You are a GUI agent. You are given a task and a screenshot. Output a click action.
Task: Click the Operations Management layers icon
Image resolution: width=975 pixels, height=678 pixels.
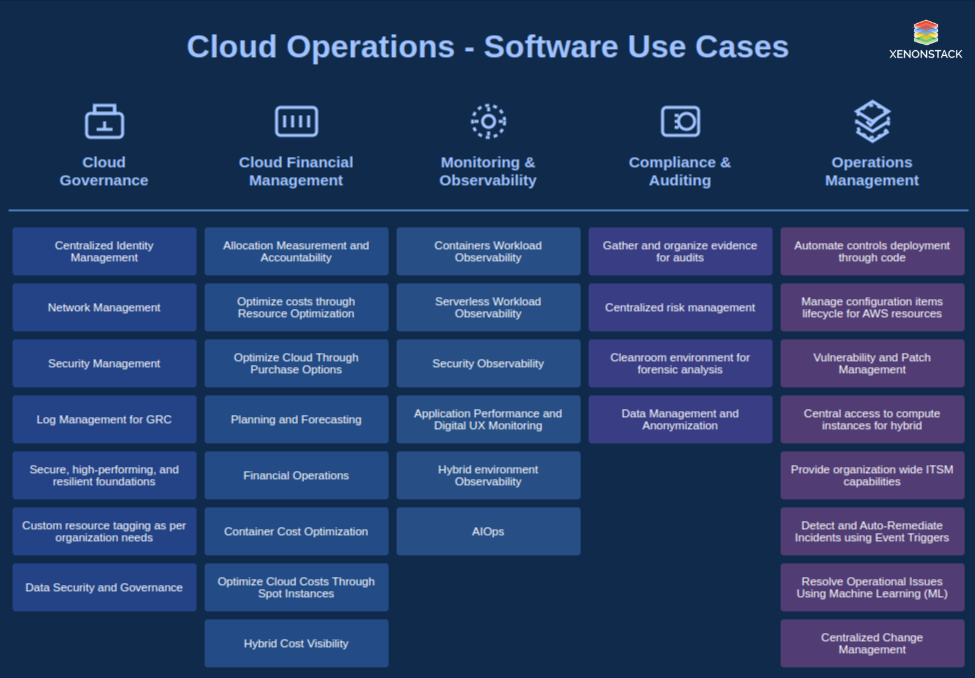[871, 118]
